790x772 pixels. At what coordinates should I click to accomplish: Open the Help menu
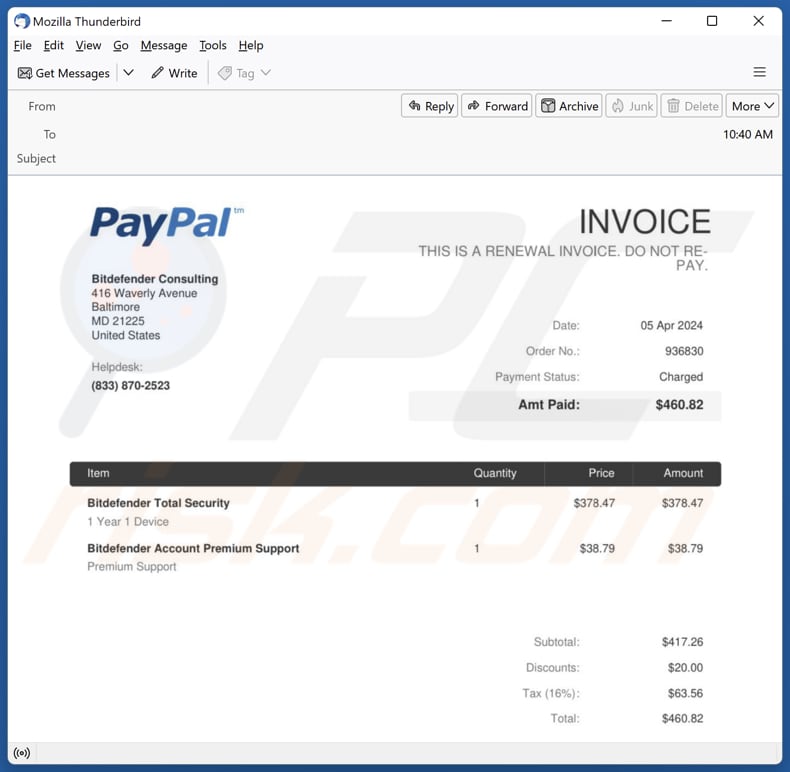pos(251,45)
